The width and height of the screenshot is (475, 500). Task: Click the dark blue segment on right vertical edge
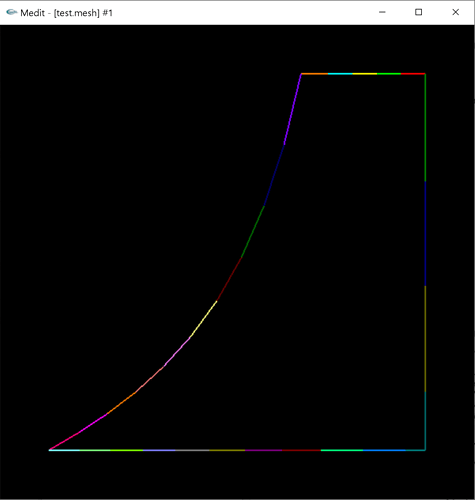pos(425,233)
